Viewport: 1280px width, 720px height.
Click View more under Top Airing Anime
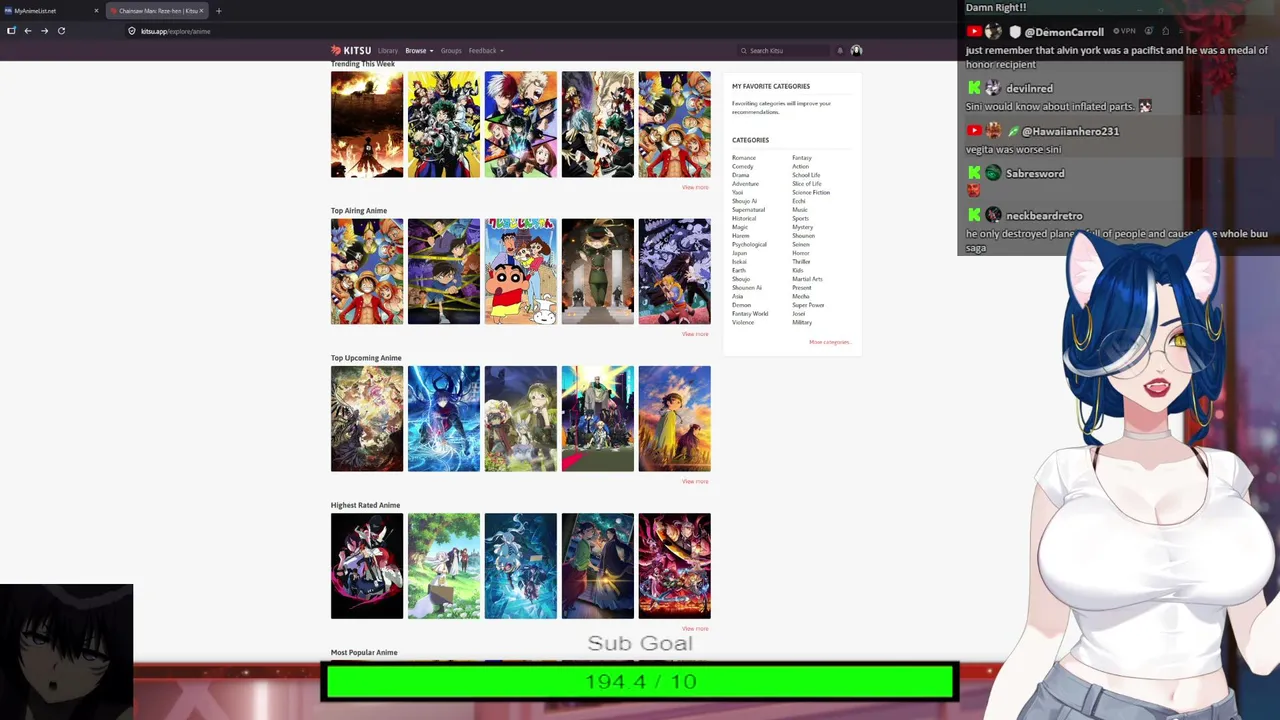pyautogui.click(x=695, y=334)
